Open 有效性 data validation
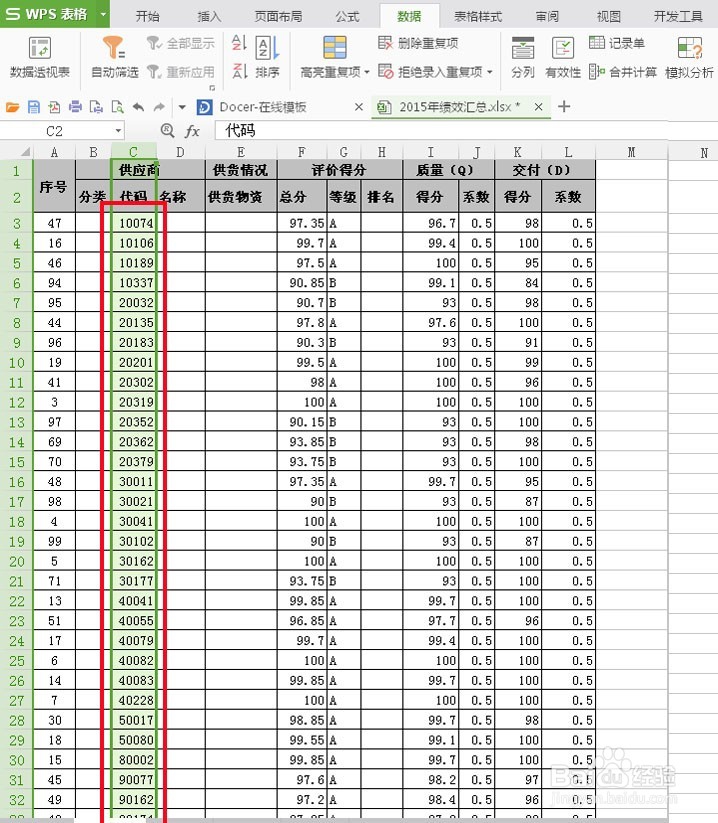Screen dimensions: 718x823 (x=563, y=57)
